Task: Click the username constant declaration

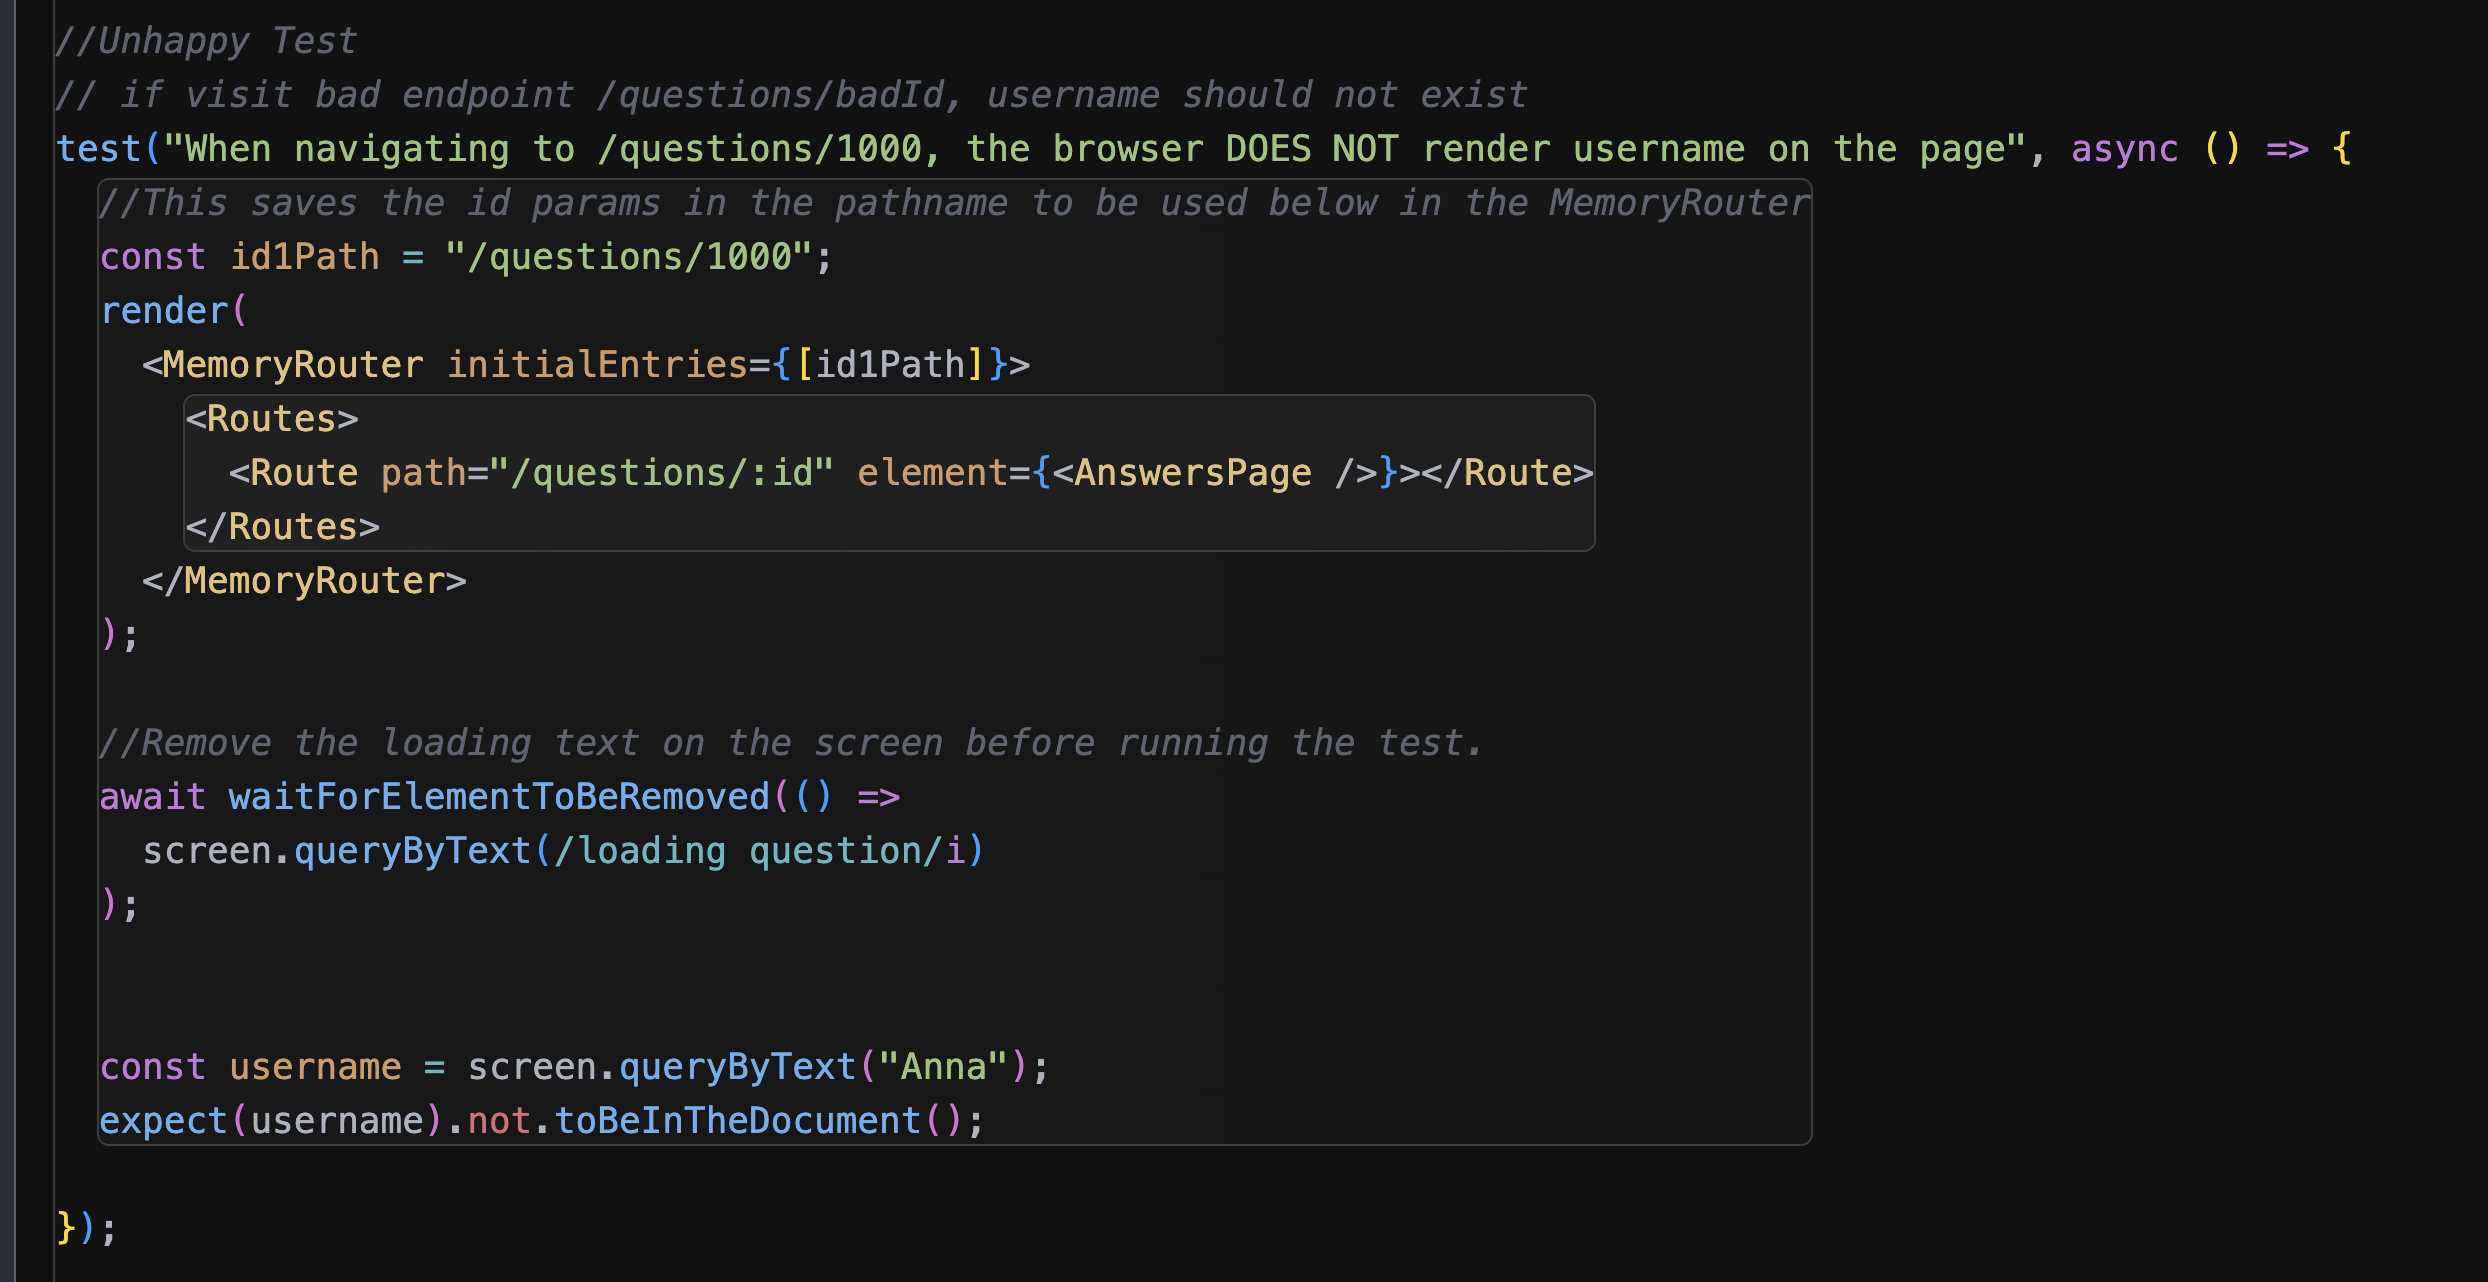Action: pyautogui.click(x=314, y=1067)
